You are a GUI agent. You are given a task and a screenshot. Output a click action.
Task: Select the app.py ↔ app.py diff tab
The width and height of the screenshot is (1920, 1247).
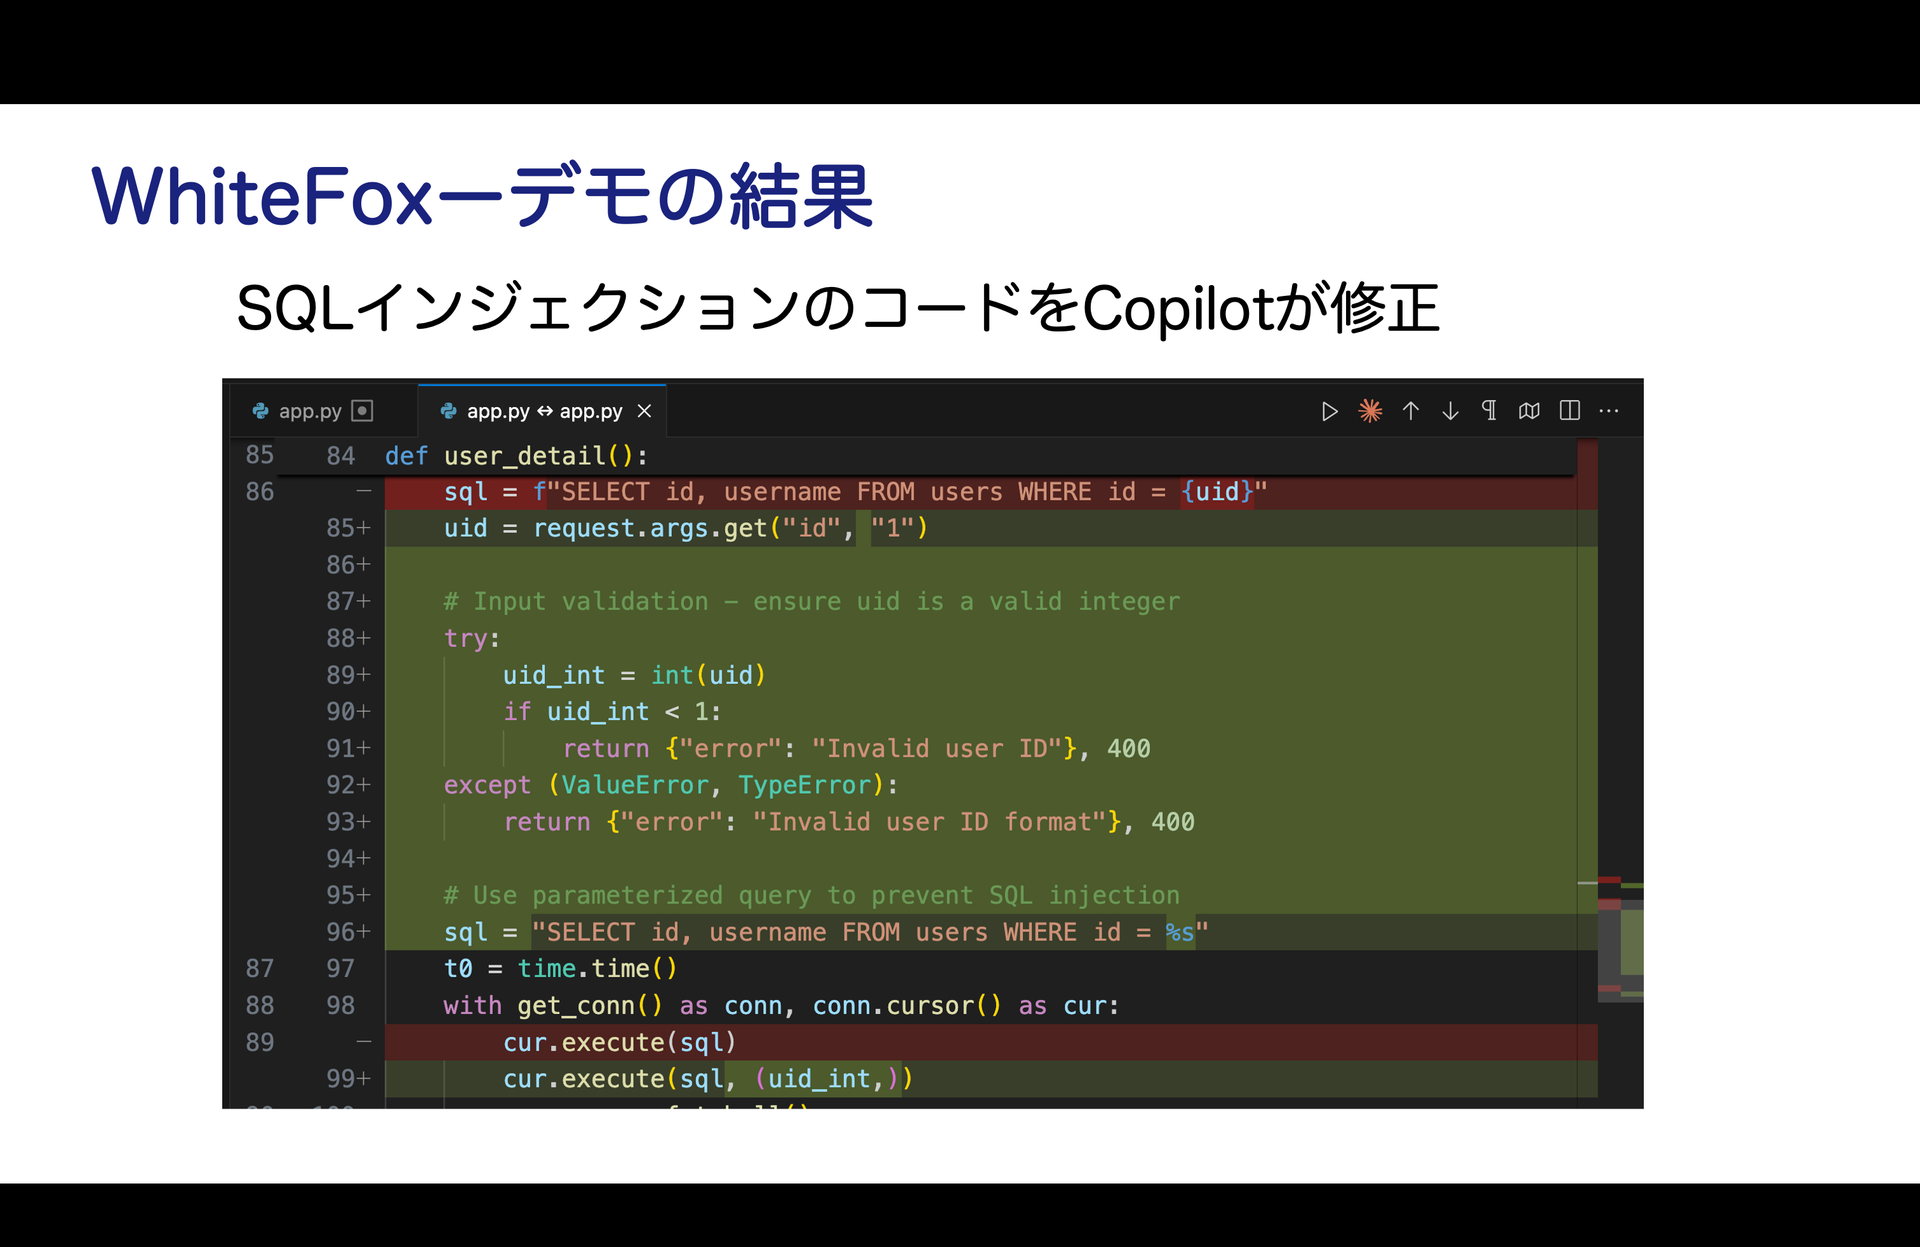tap(544, 411)
